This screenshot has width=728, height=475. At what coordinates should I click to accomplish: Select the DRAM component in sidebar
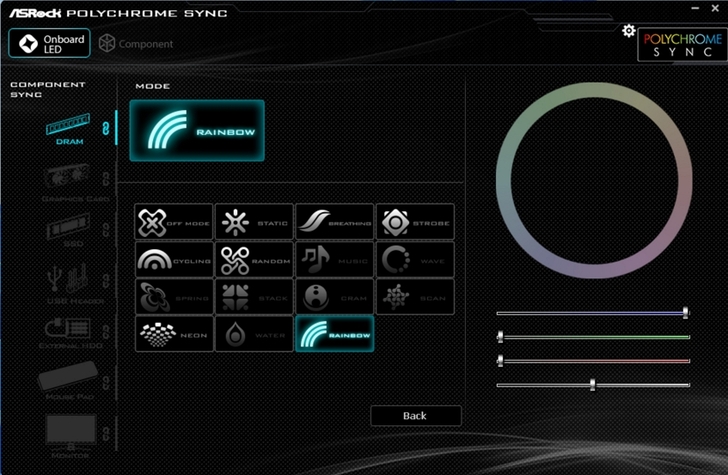click(69, 128)
